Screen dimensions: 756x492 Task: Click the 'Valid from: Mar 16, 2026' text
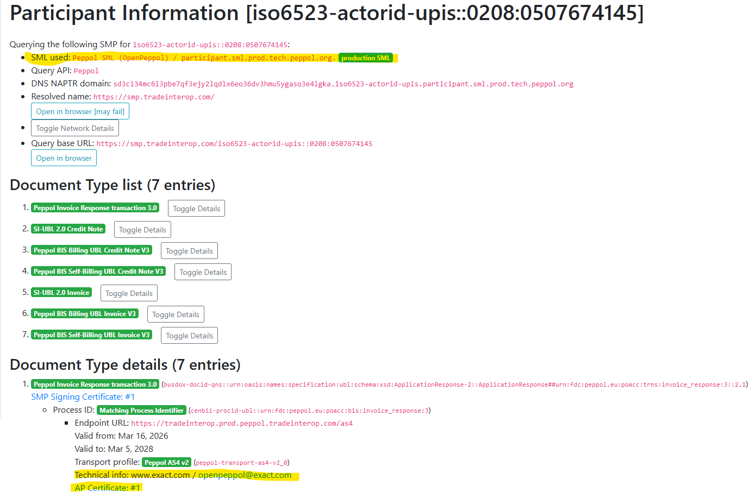click(x=122, y=436)
